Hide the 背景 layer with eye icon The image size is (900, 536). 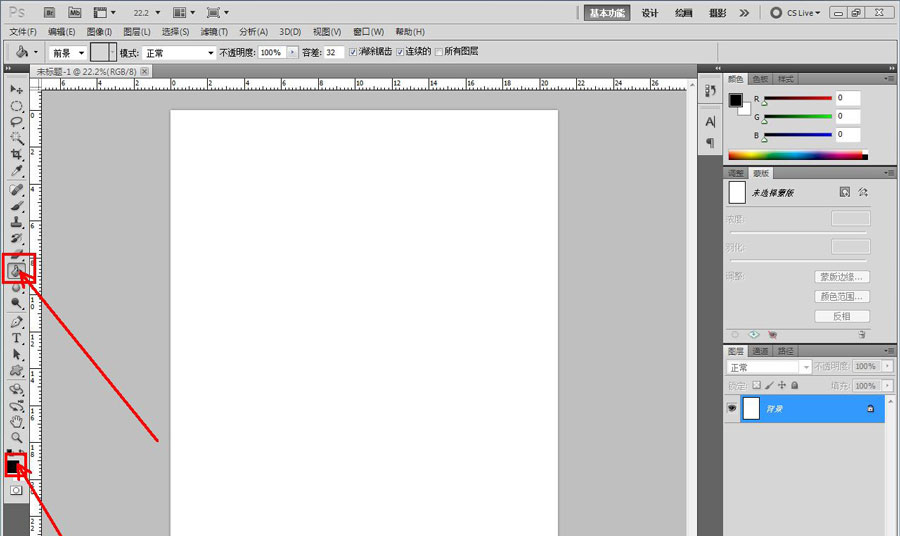(732, 409)
